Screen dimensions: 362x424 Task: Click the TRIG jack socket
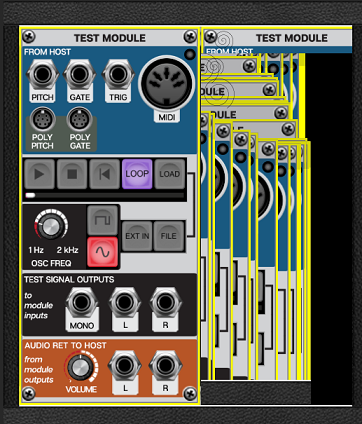pyautogui.click(x=118, y=74)
